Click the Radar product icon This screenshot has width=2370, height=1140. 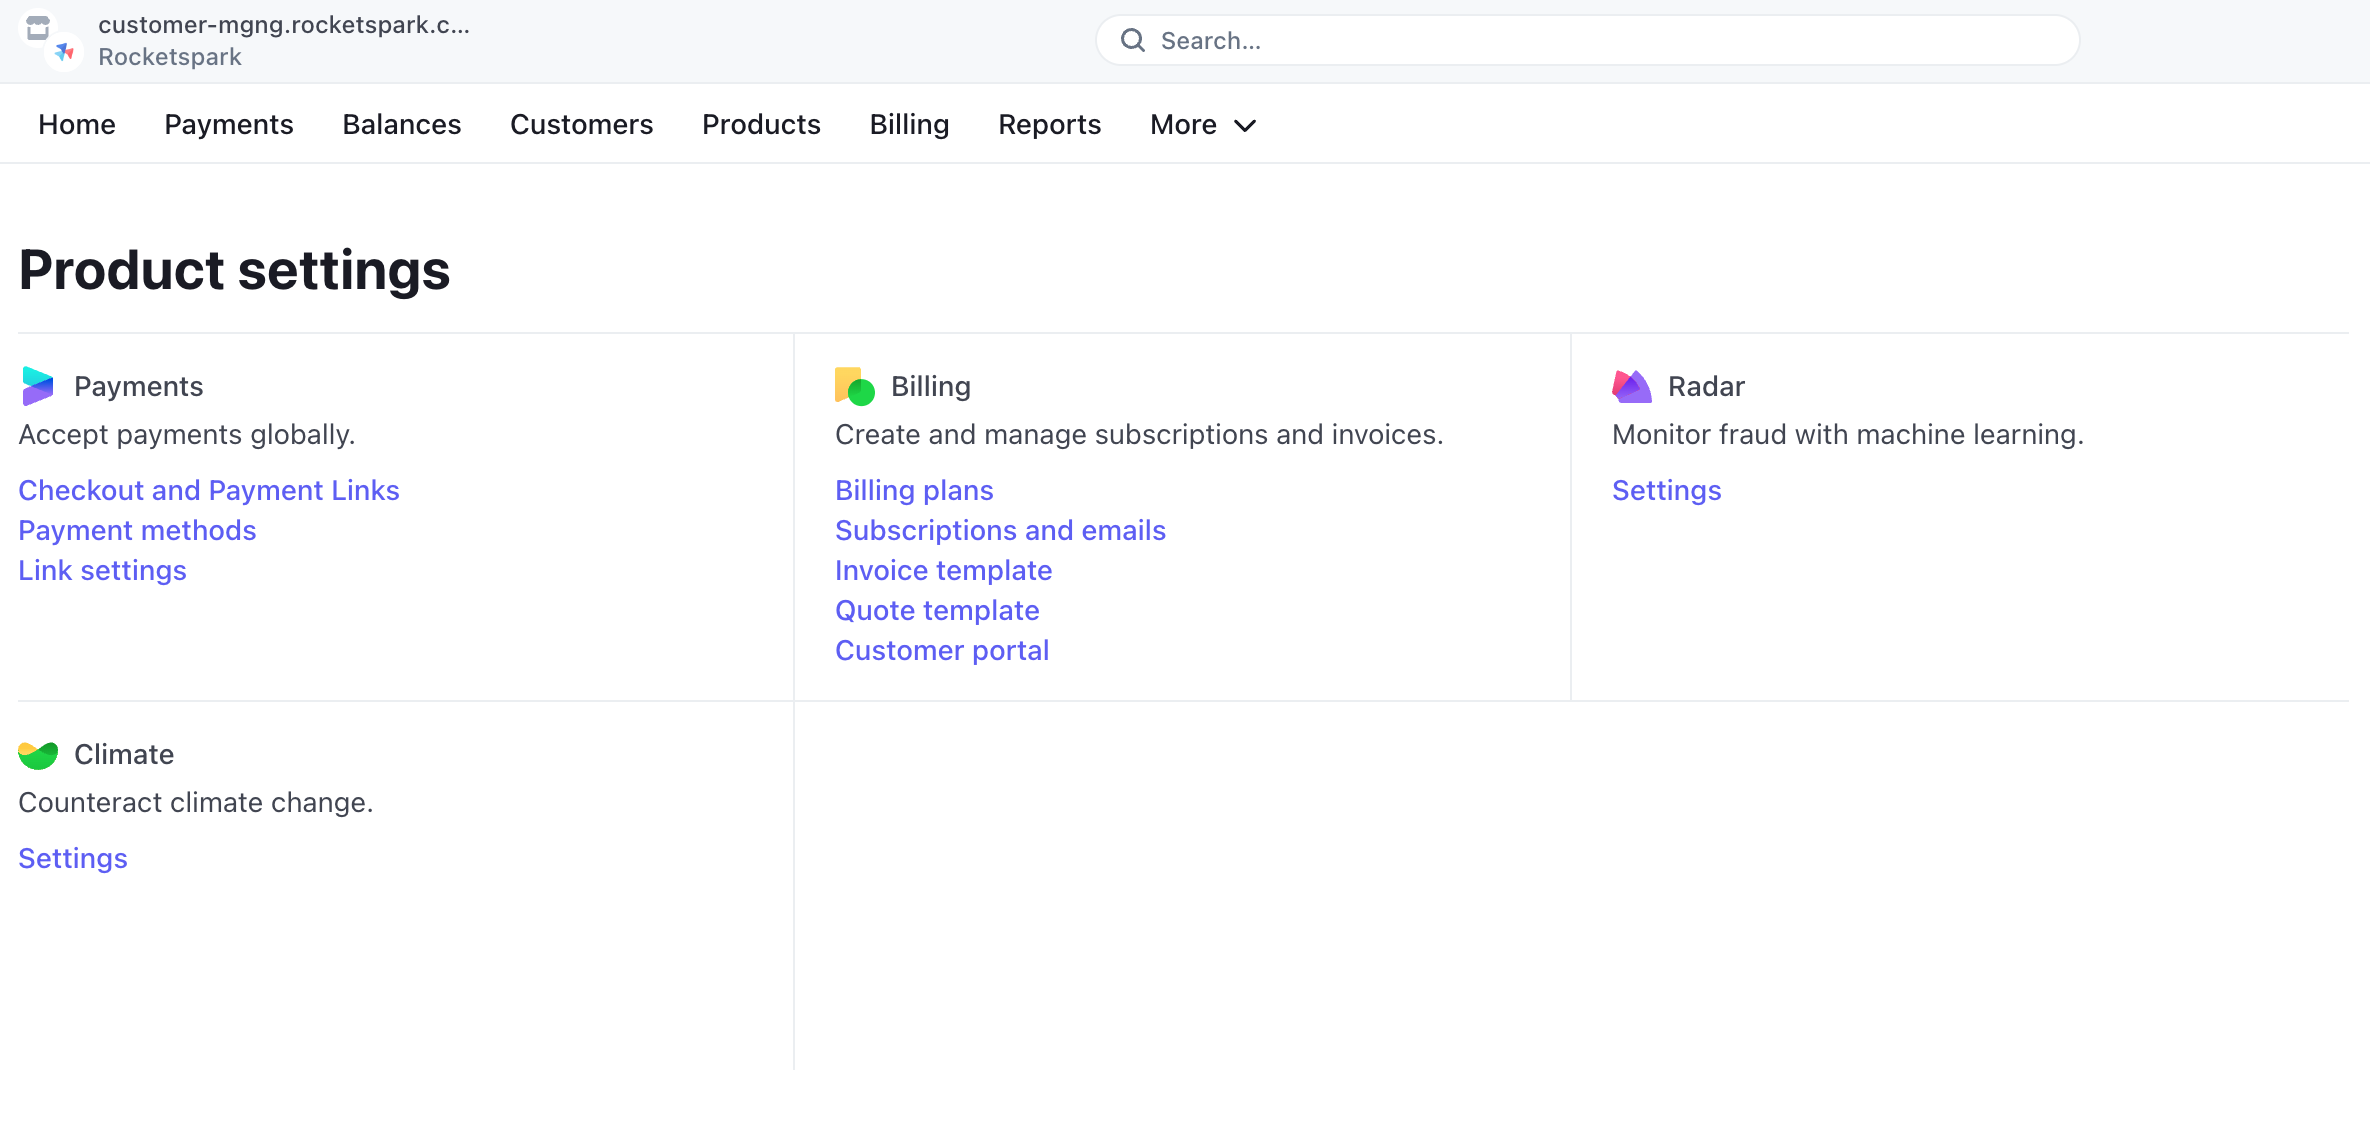(x=1631, y=386)
